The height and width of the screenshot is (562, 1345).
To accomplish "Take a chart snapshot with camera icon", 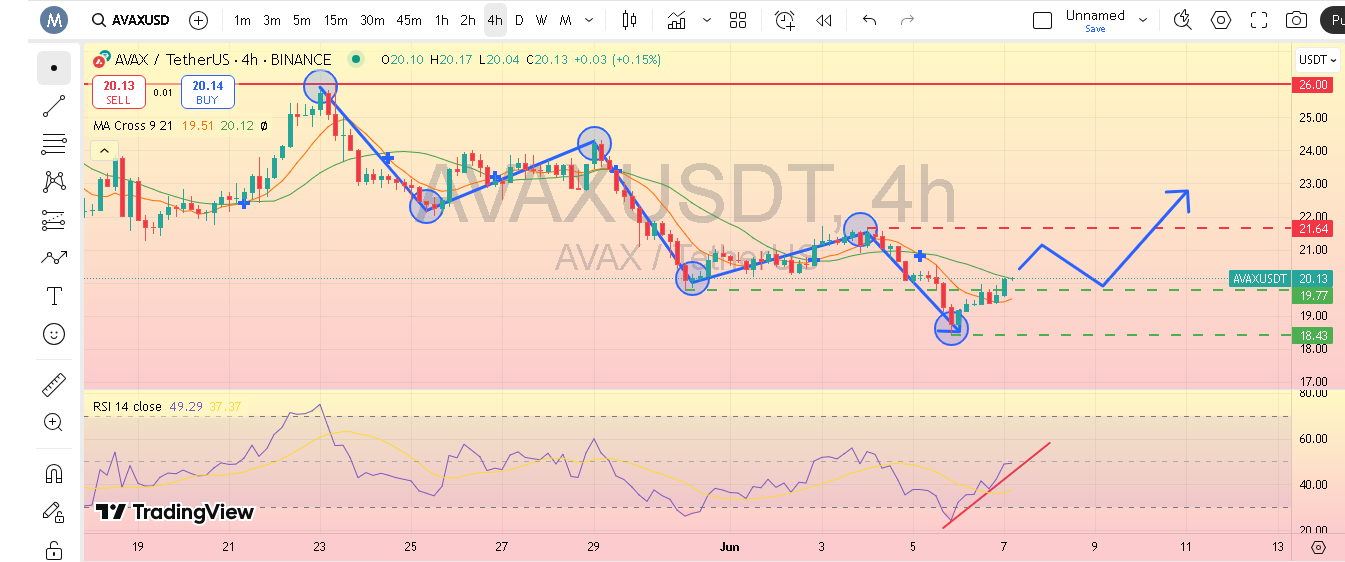I will [1296, 20].
